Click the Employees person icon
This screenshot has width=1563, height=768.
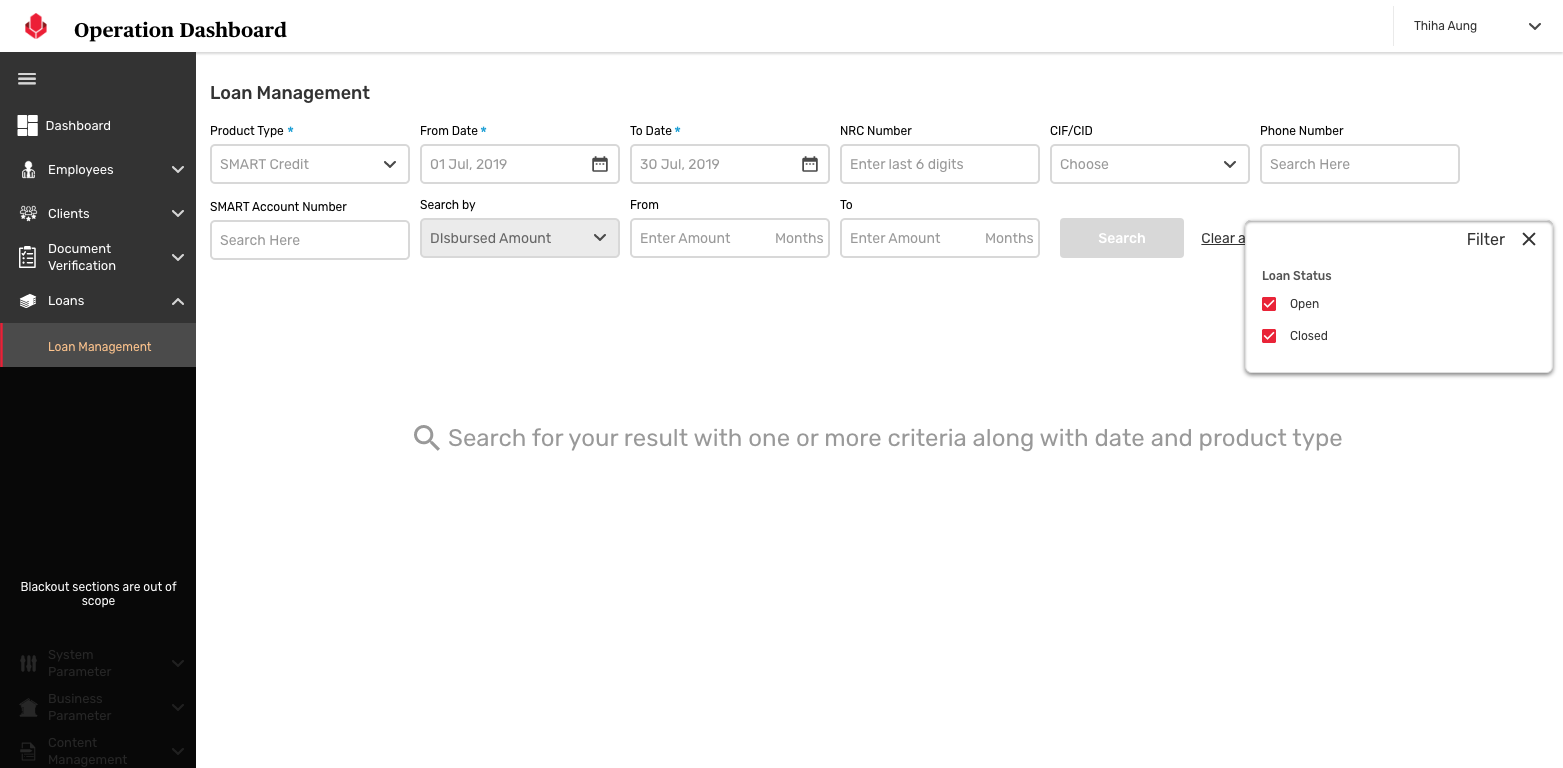tap(28, 170)
